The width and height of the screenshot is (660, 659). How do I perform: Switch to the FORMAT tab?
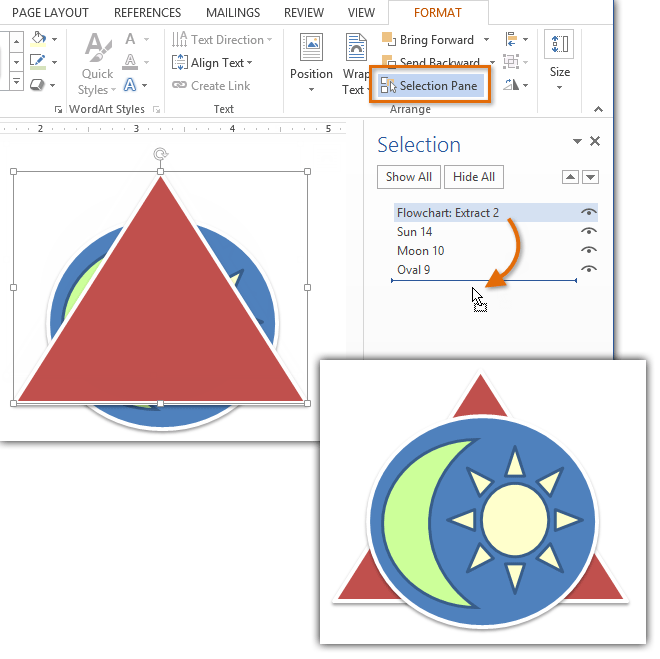click(438, 13)
